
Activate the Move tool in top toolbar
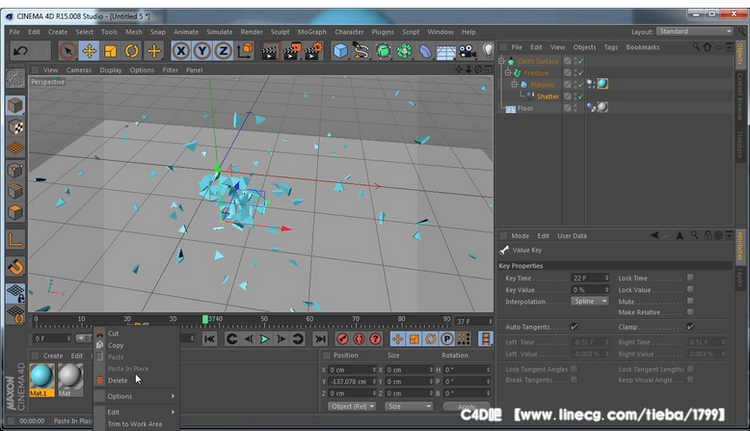[x=89, y=51]
